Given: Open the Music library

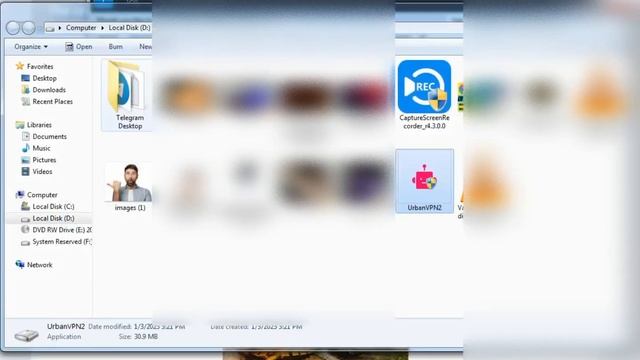Looking at the screenshot, I should 41,148.
